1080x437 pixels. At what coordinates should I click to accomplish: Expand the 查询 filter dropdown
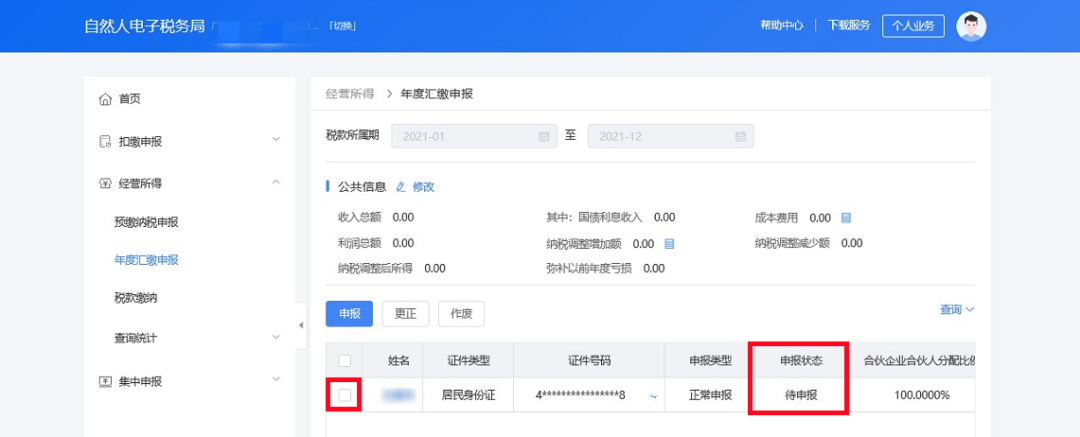point(957,310)
